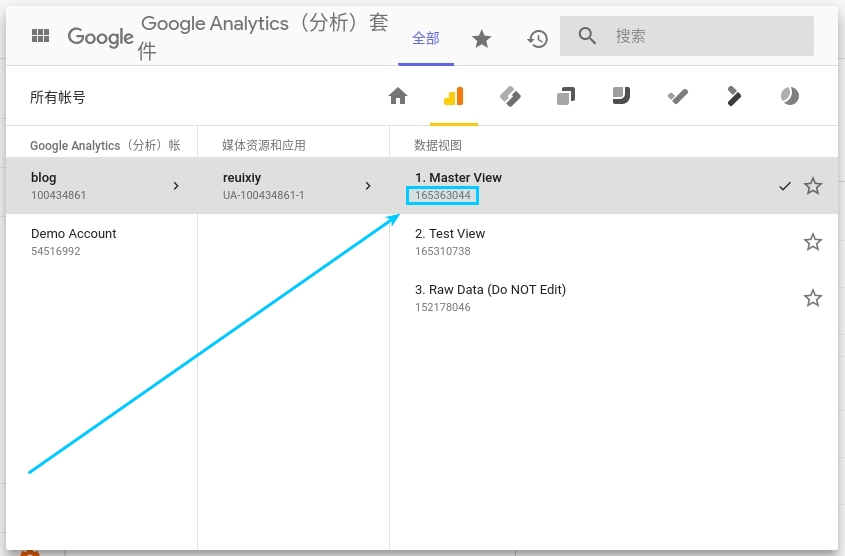Star the Master View
Image resolution: width=845 pixels, height=556 pixels.
point(813,186)
